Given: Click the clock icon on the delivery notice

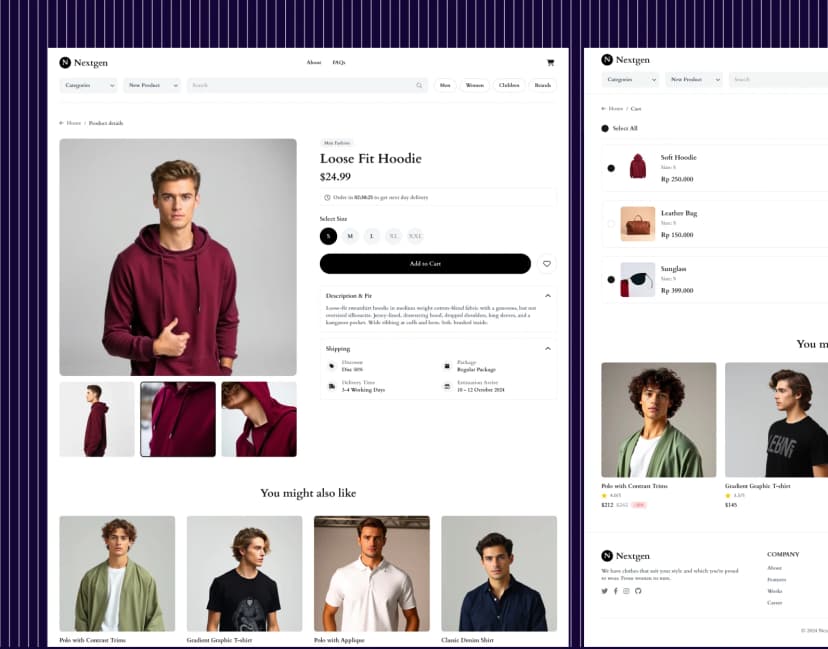Looking at the screenshot, I should 327,198.
